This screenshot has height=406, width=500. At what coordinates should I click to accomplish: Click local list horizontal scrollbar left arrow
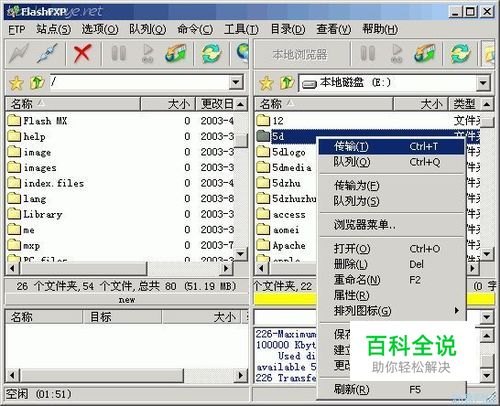coord(262,268)
